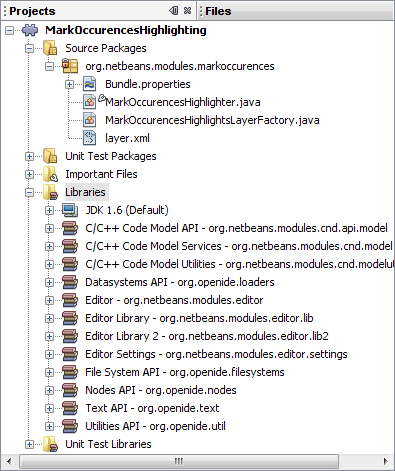Expand the Nodes API node

49,391
